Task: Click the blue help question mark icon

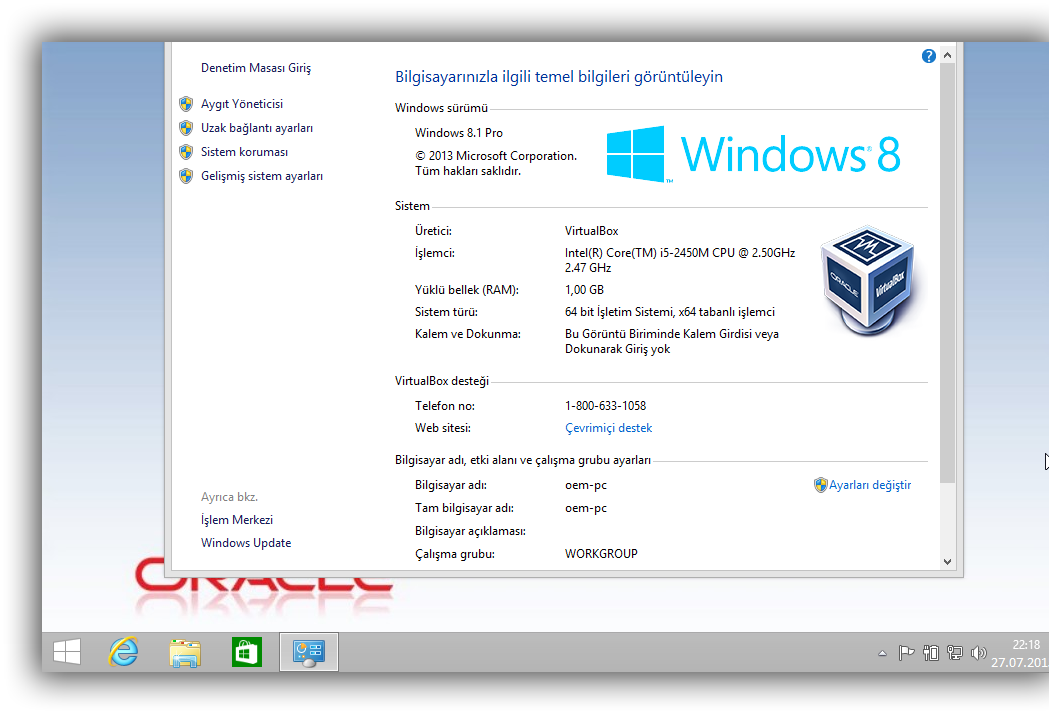Action: 929,56
